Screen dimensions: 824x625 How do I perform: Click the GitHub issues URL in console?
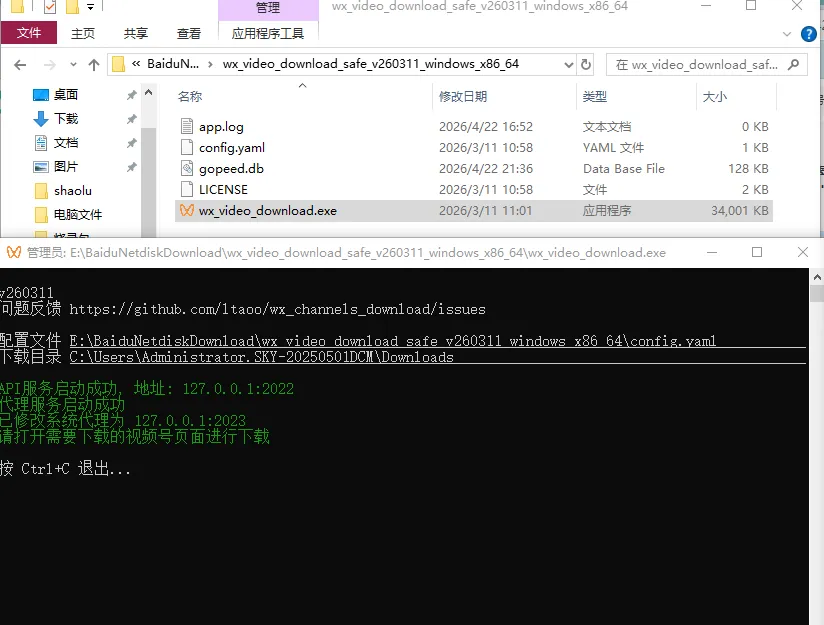coord(277,309)
